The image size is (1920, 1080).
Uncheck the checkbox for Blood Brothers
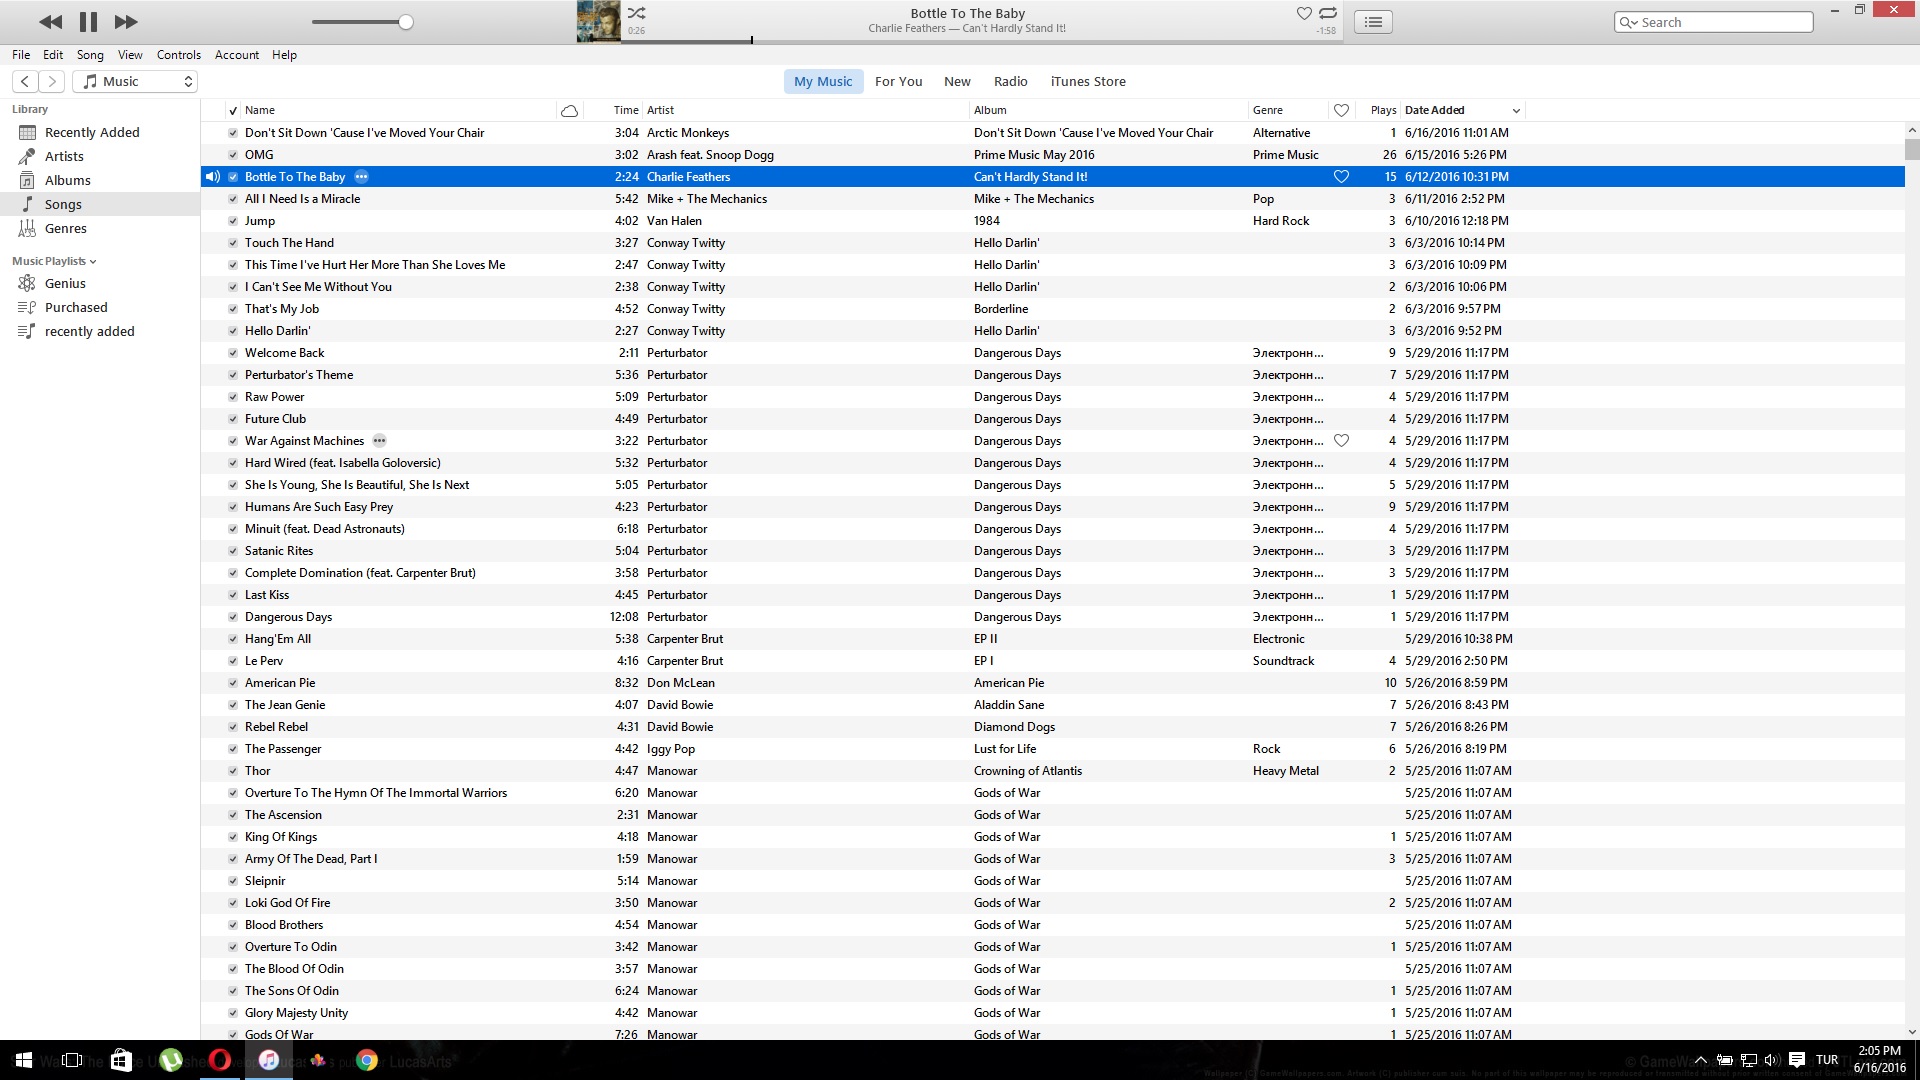[x=233, y=925]
